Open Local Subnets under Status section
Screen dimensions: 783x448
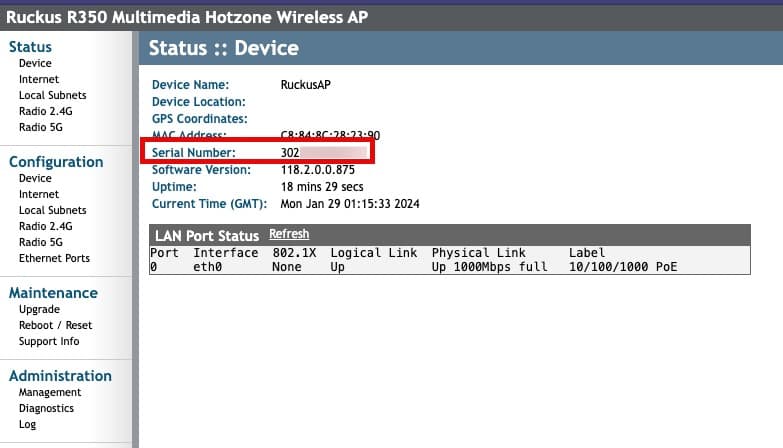click(x=52, y=95)
